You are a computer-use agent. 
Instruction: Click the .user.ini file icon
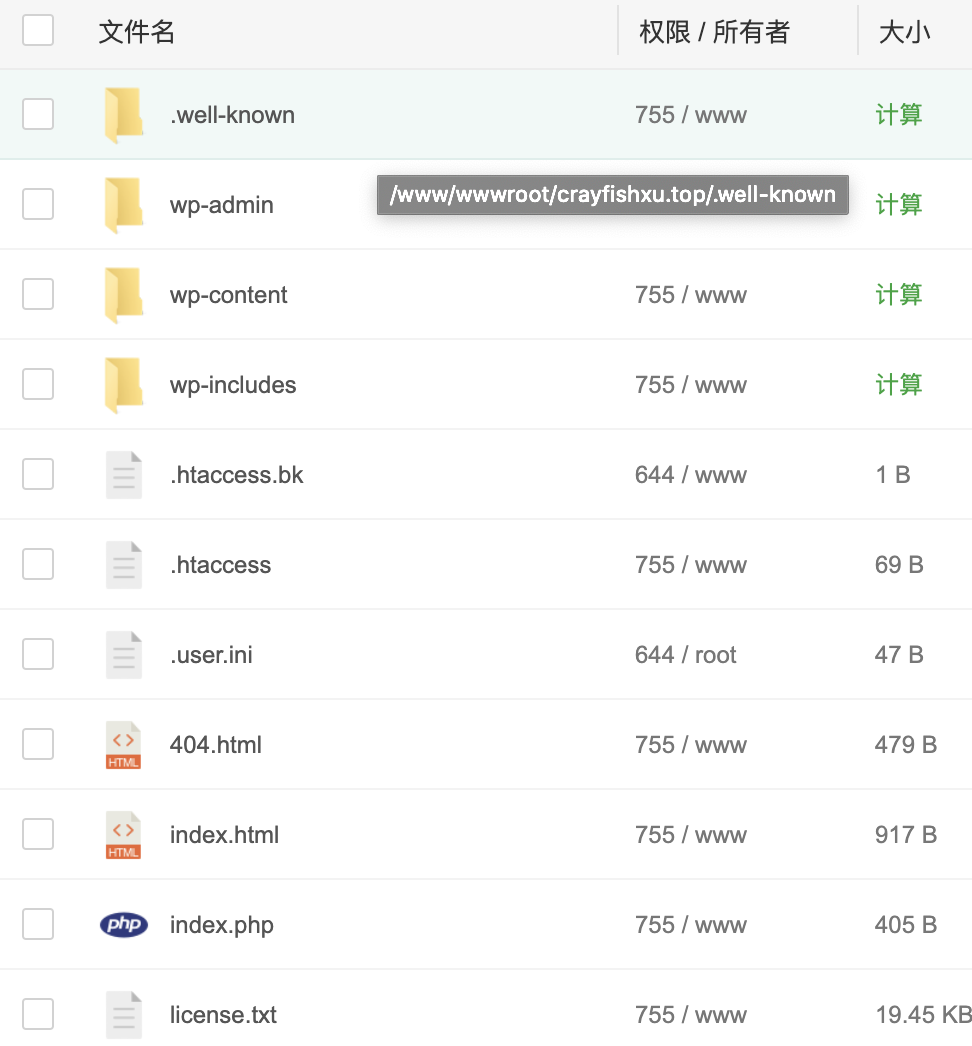(123, 655)
